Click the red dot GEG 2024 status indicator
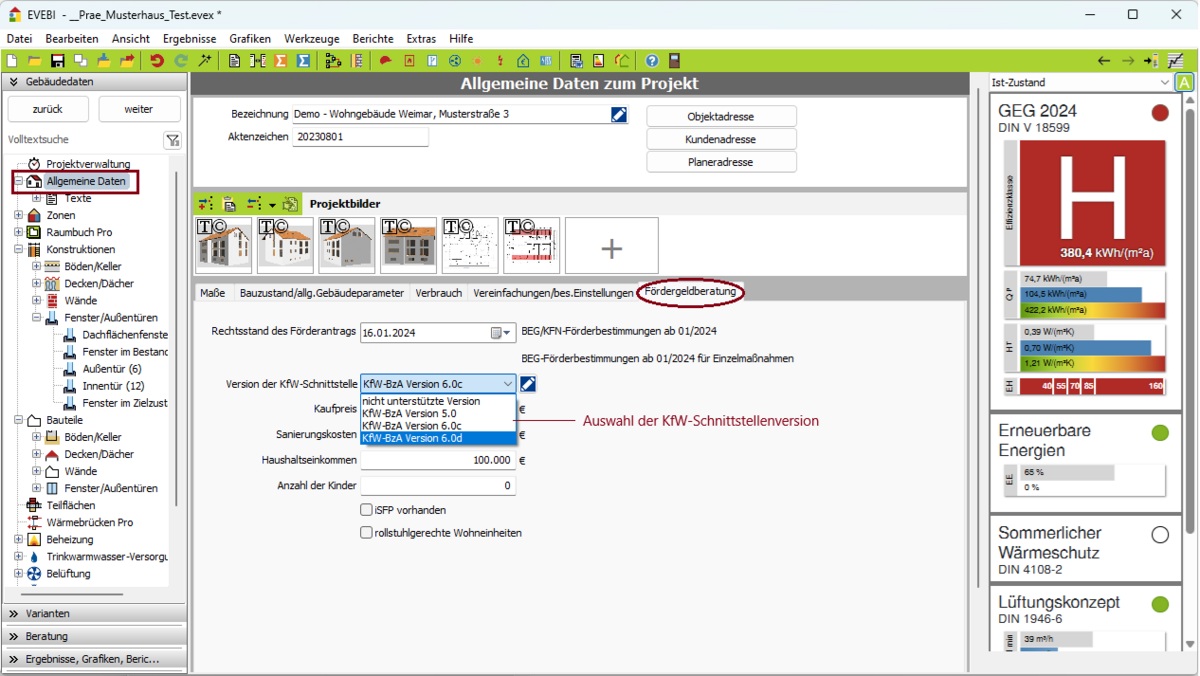Screen dimensions: 1200x676 (x=1160, y=113)
